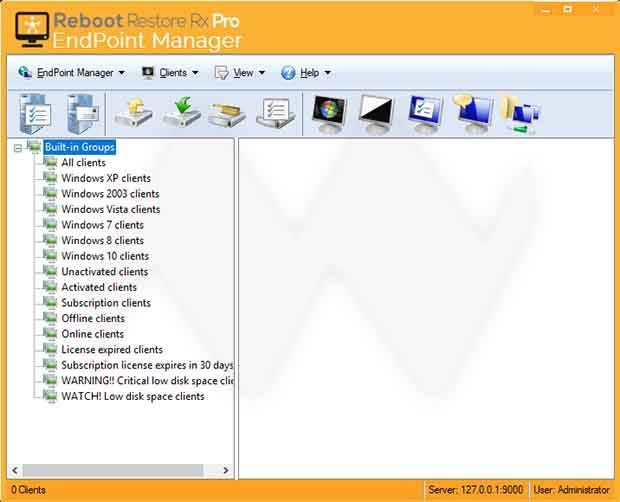Select Windows XP clients group

(x=106, y=178)
